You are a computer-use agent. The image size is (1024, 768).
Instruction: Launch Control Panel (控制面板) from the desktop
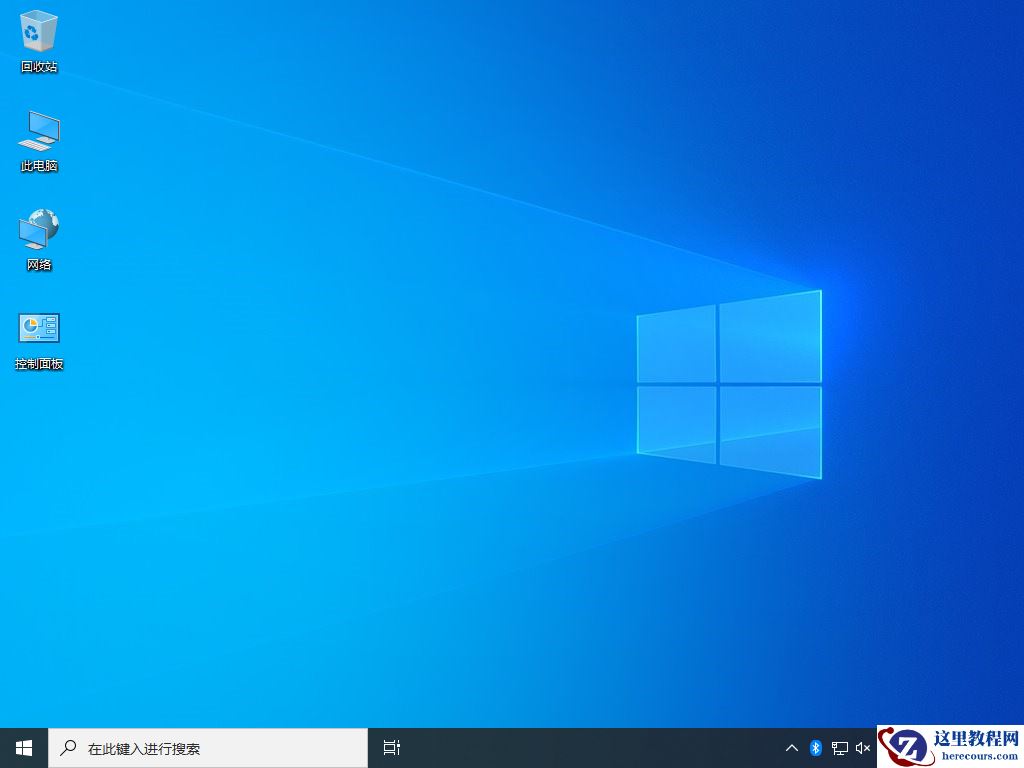[x=38, y=328]
